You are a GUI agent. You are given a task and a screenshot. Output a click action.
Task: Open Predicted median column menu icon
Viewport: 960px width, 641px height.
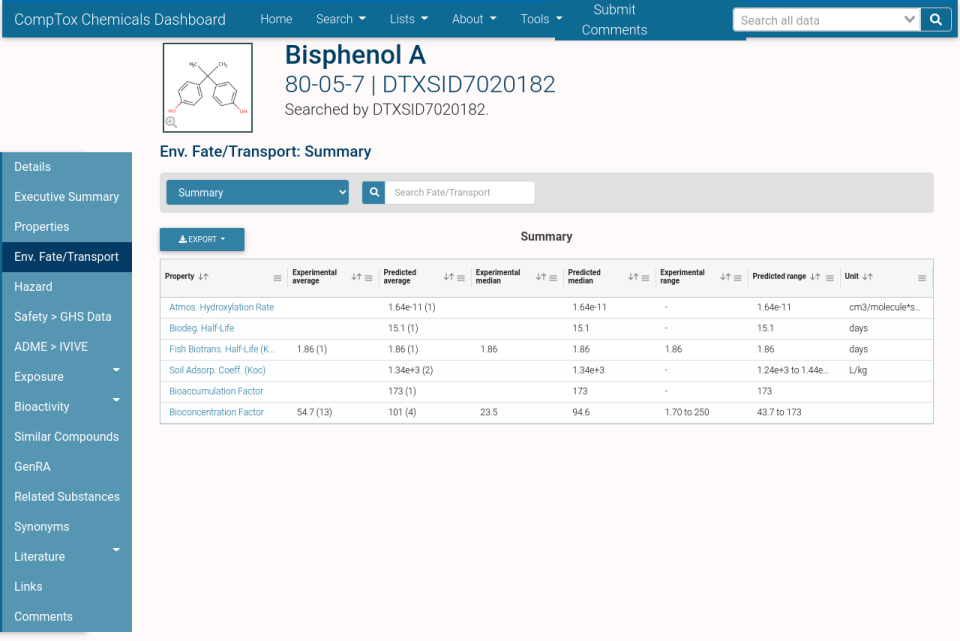(x=645, y=278)
